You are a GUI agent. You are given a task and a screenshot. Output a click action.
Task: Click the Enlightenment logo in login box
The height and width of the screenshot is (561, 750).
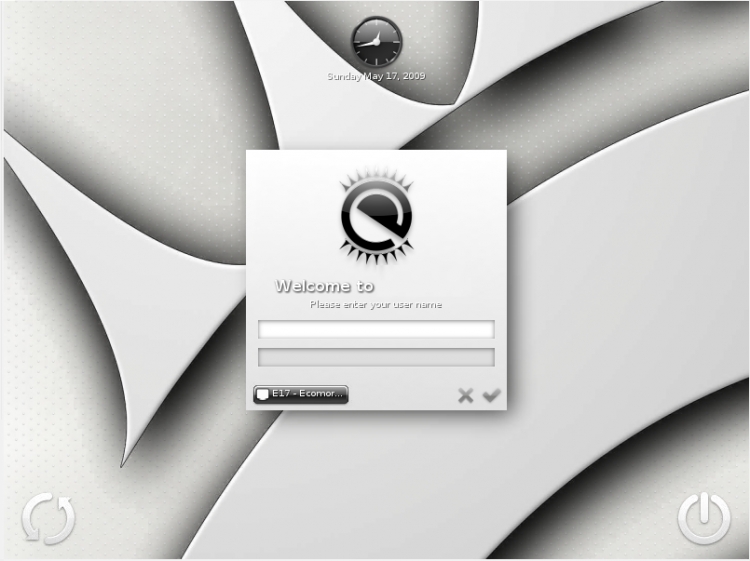(376, 217)
